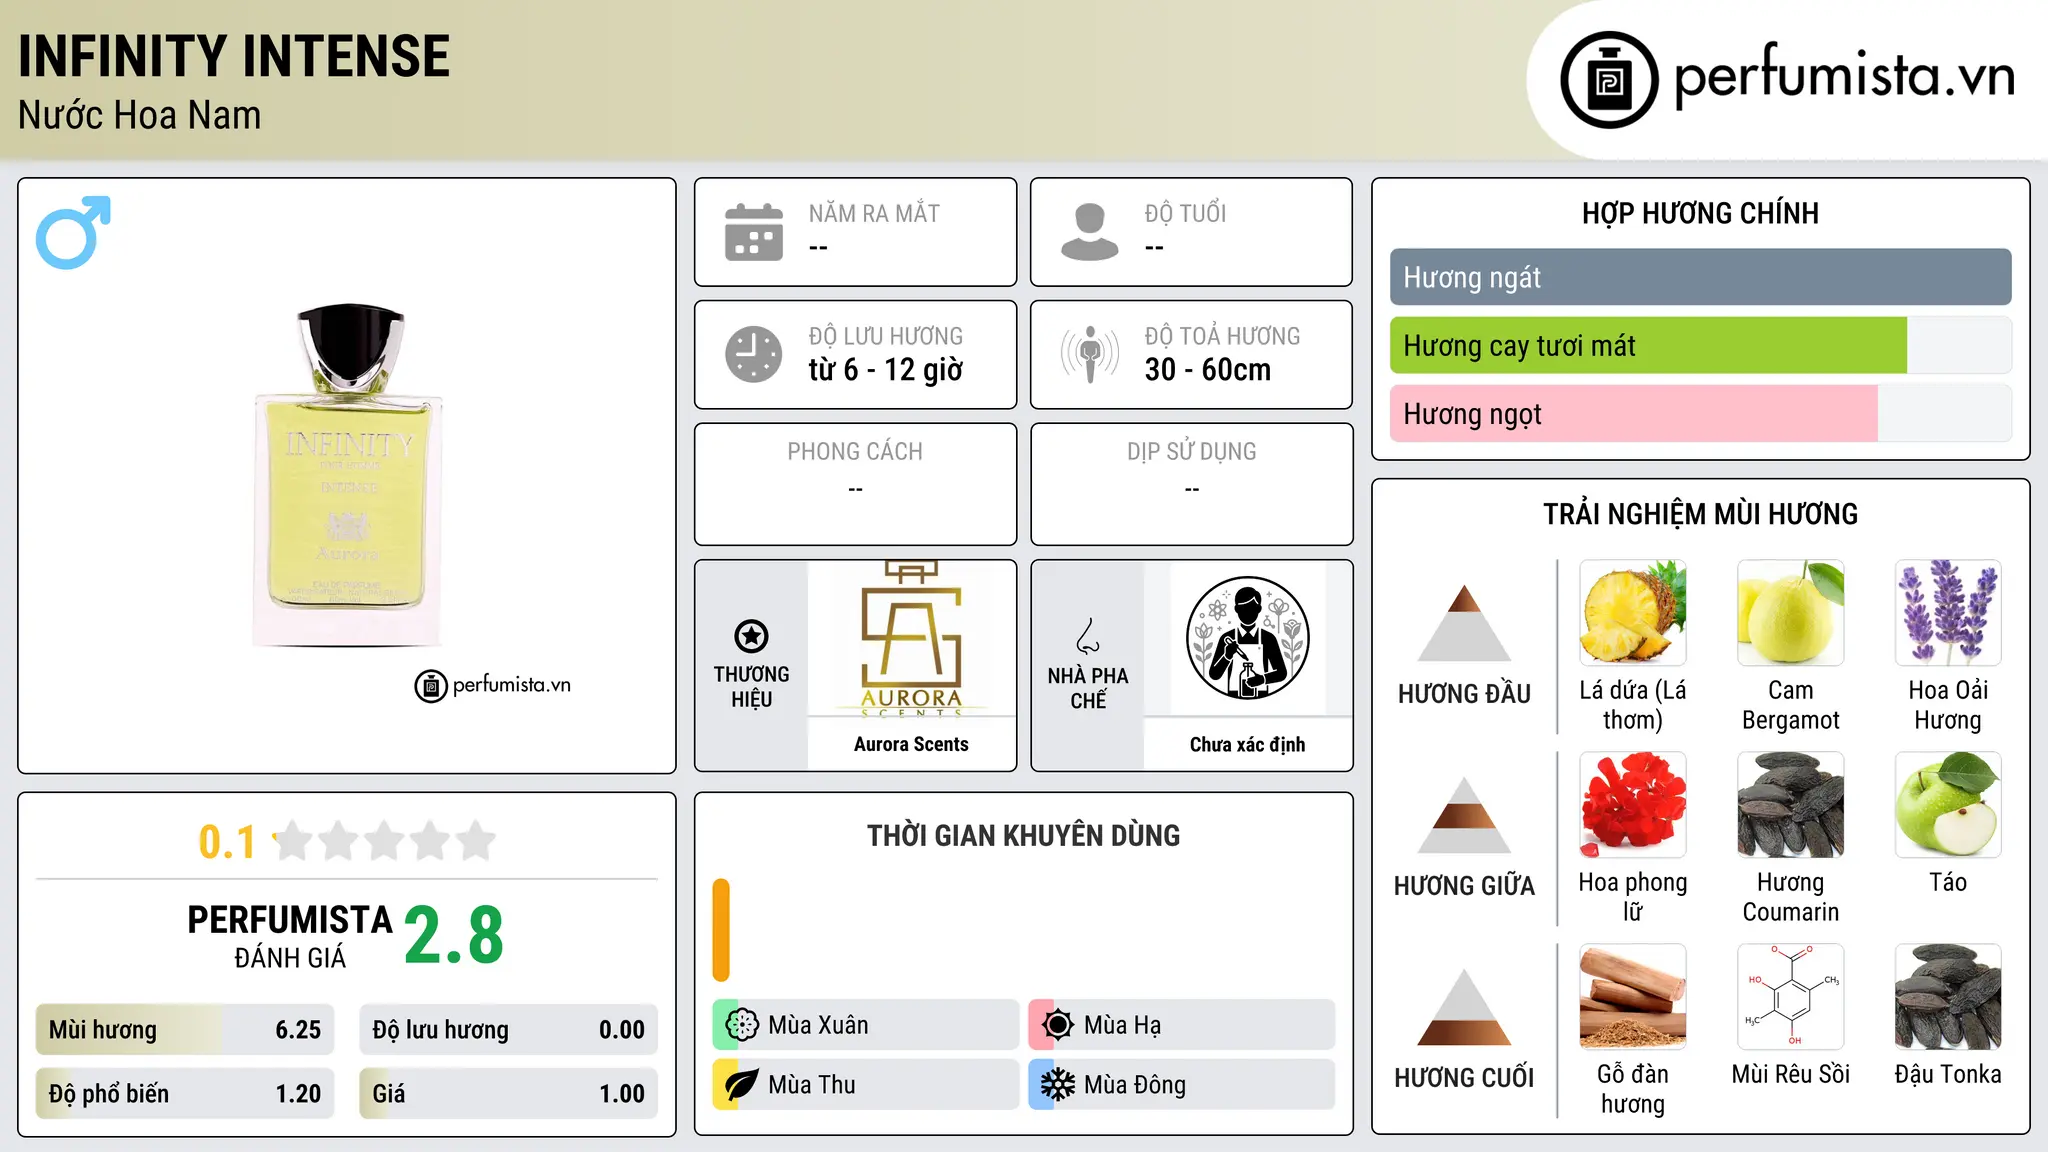Click the Mùa Đông season button
This screenshot has width=2048, height=1152.
[1182, 1085]
